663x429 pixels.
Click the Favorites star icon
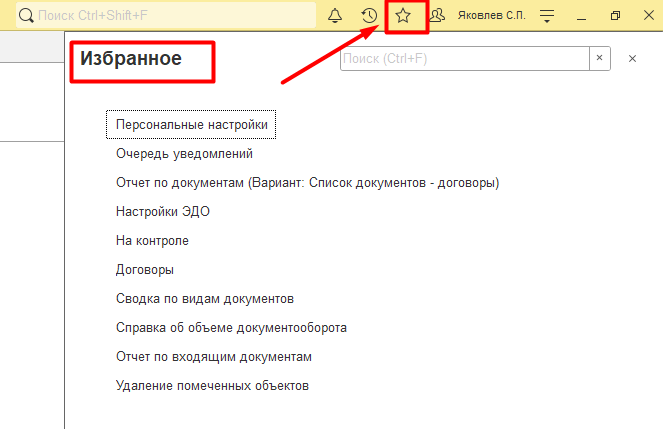coord(403,16)
